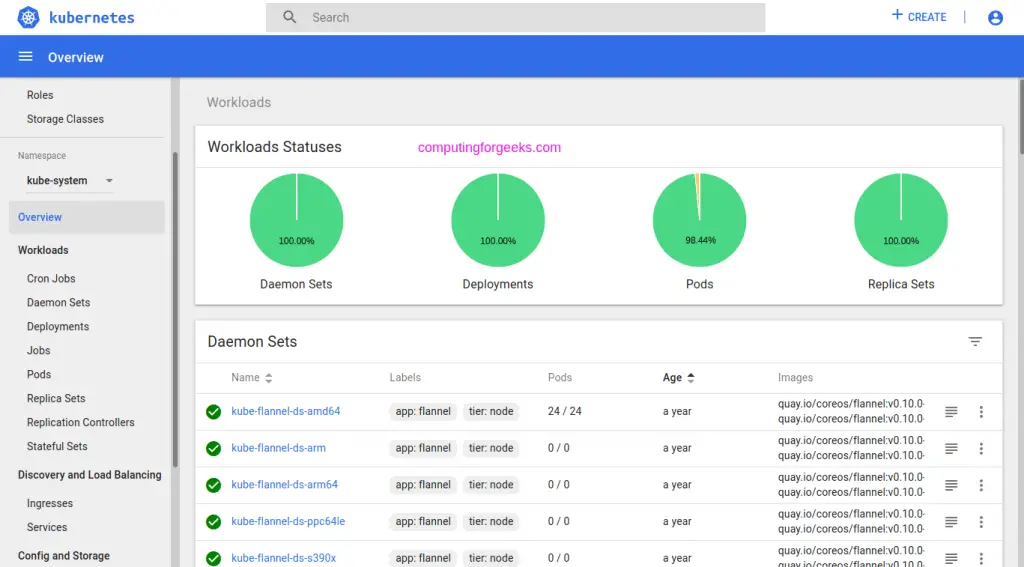This screenshot has width=1024, height=567.
Task: View logs icon for kube-flannel-ds-amd64
Action: pyautogui.click(x=951, y=412)
